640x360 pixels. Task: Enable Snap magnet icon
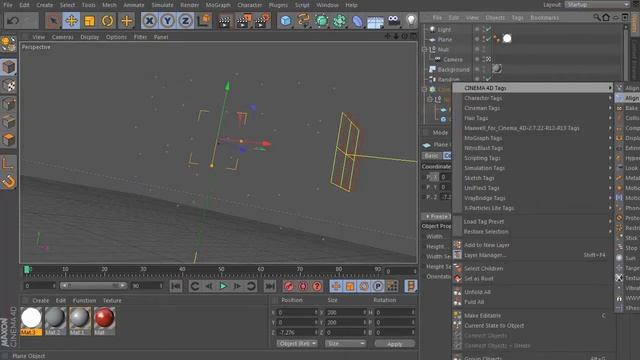tap(9, 182)
